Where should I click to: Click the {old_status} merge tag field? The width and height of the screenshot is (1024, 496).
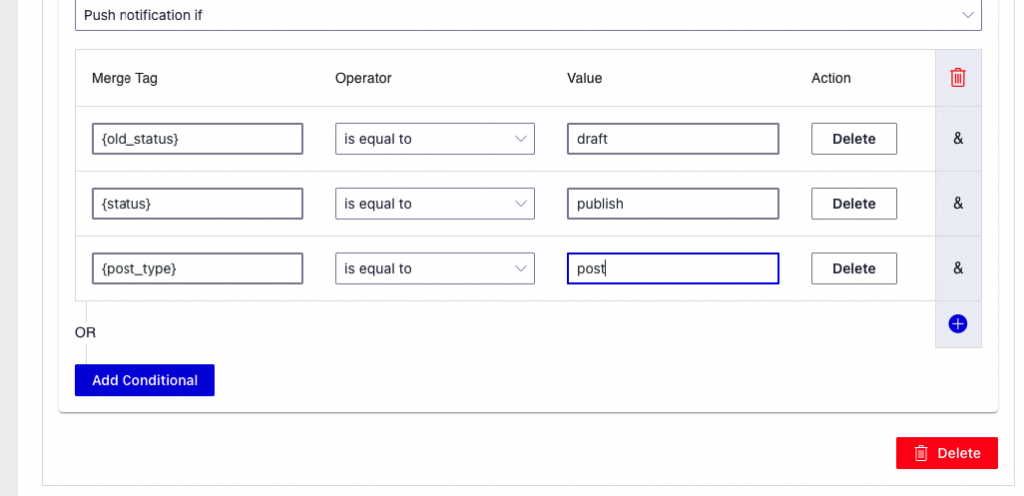197,139
